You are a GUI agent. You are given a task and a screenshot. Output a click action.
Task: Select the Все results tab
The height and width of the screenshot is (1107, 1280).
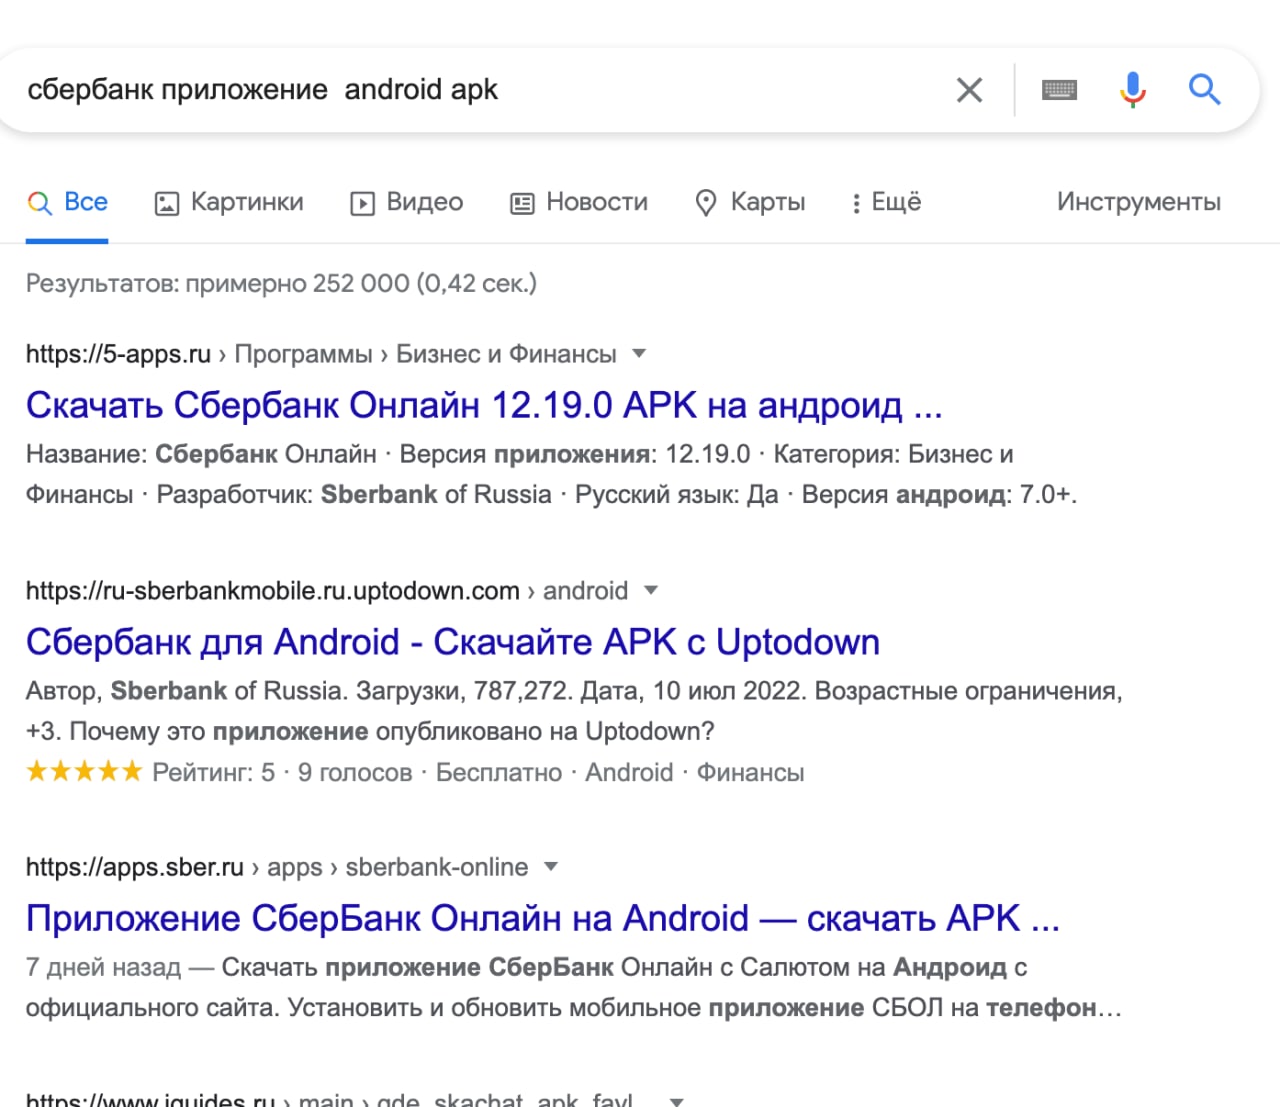tap(67, 202)
